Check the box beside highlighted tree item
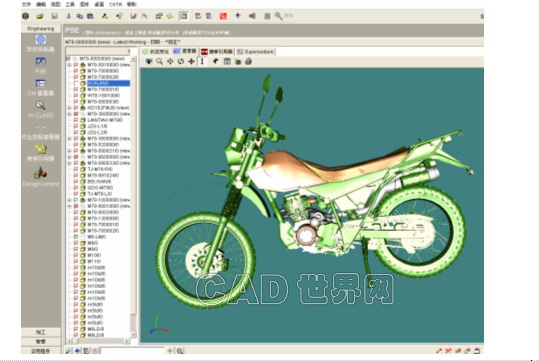The height and width of the screenshot is (361, 539). [76, 83]
